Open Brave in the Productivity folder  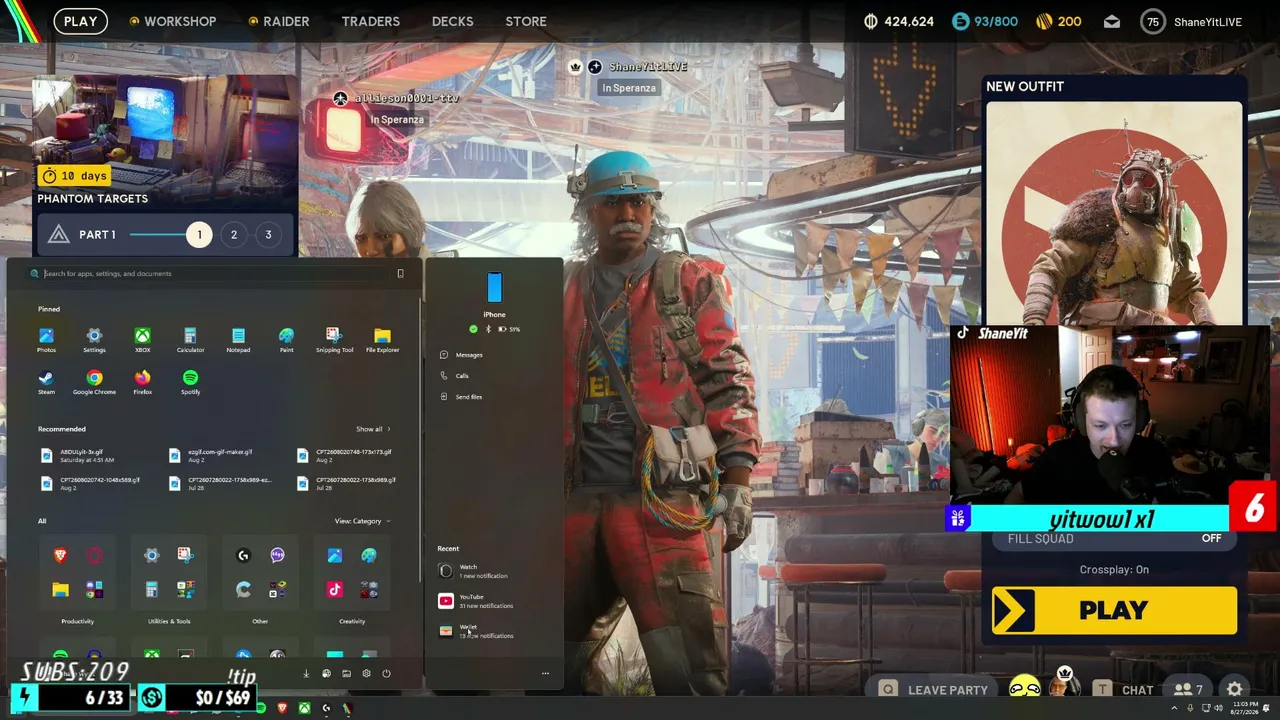tap(60, 555)
